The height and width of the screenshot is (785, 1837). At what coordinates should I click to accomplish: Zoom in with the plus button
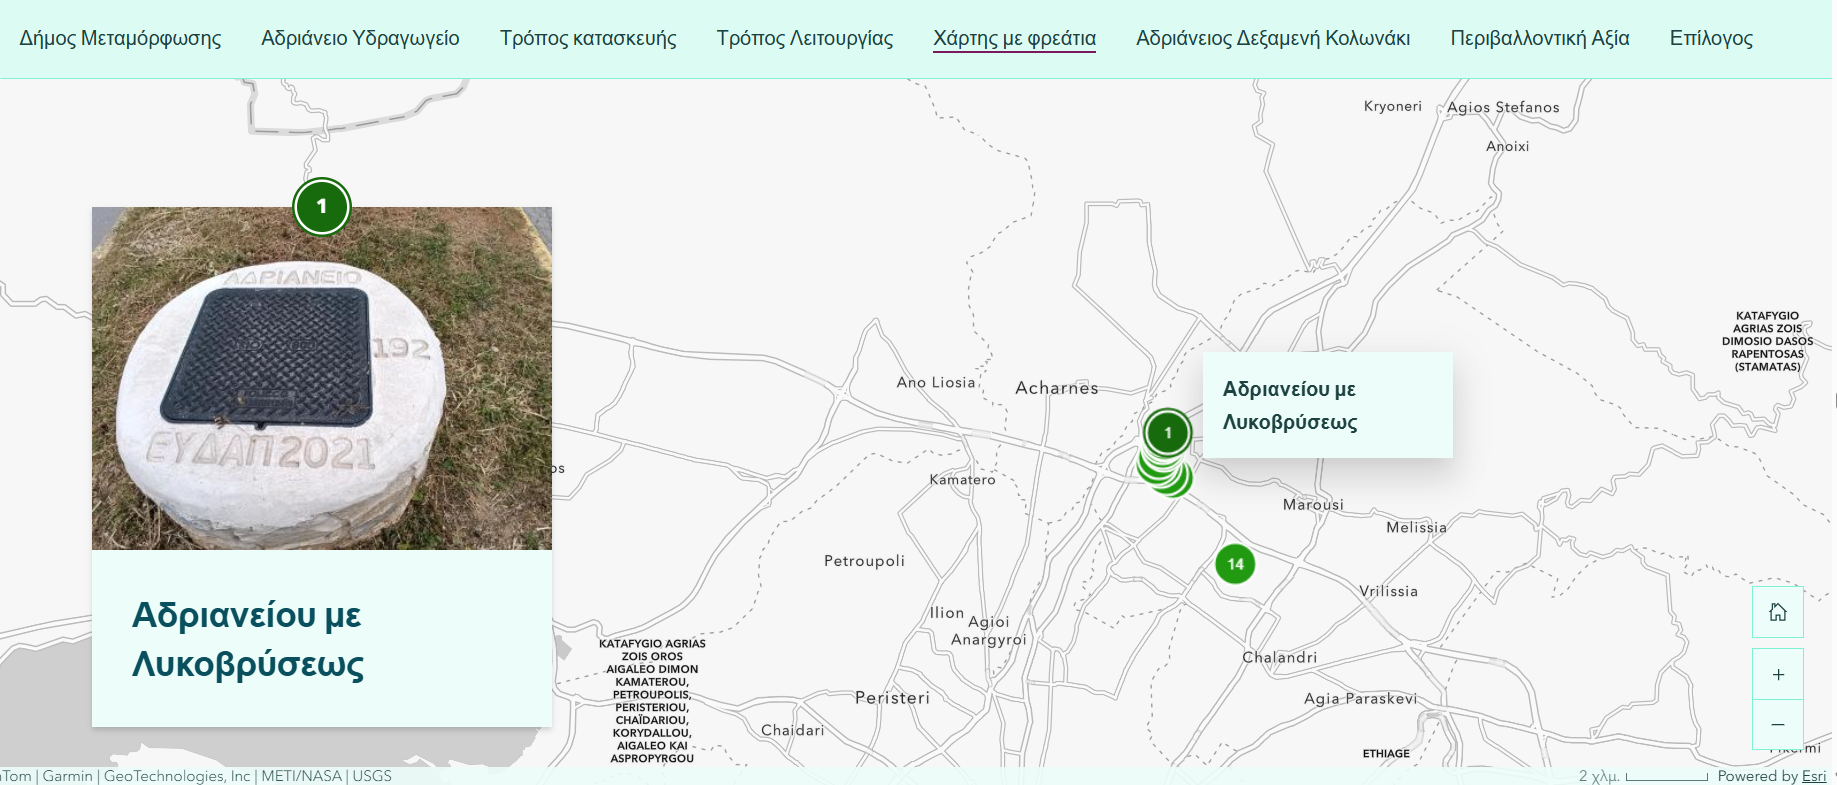1777,674
